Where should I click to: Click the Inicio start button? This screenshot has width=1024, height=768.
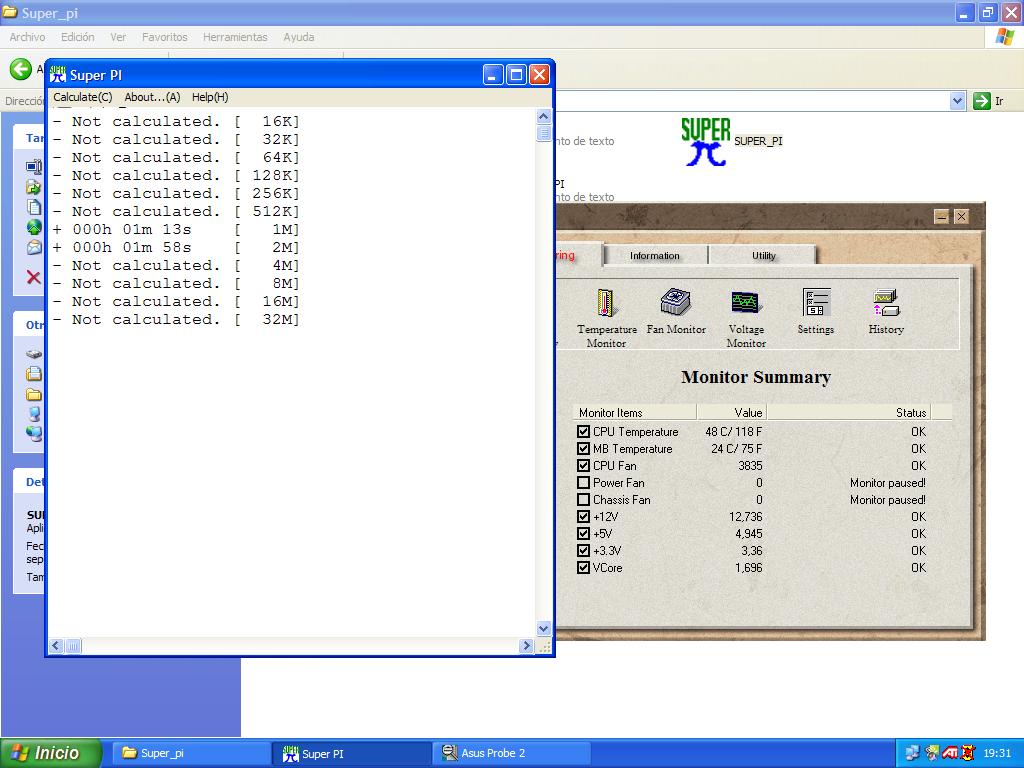(51, 753)
